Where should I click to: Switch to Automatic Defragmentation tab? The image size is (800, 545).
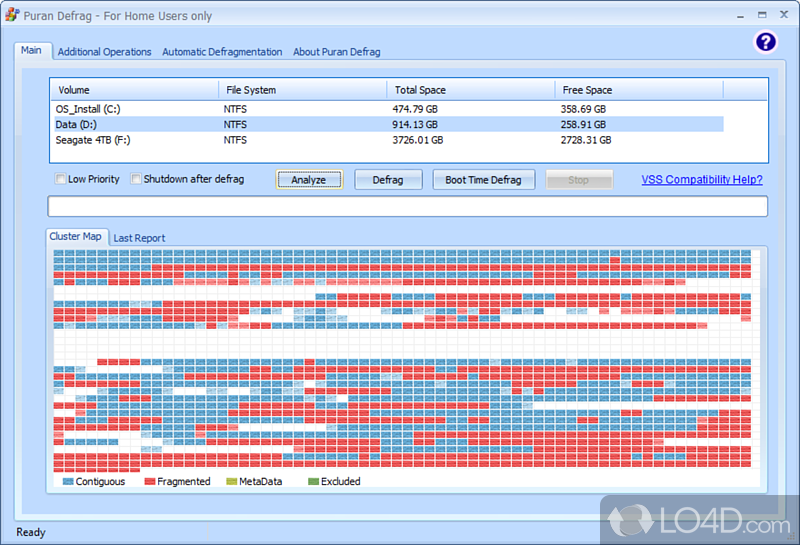222,52
